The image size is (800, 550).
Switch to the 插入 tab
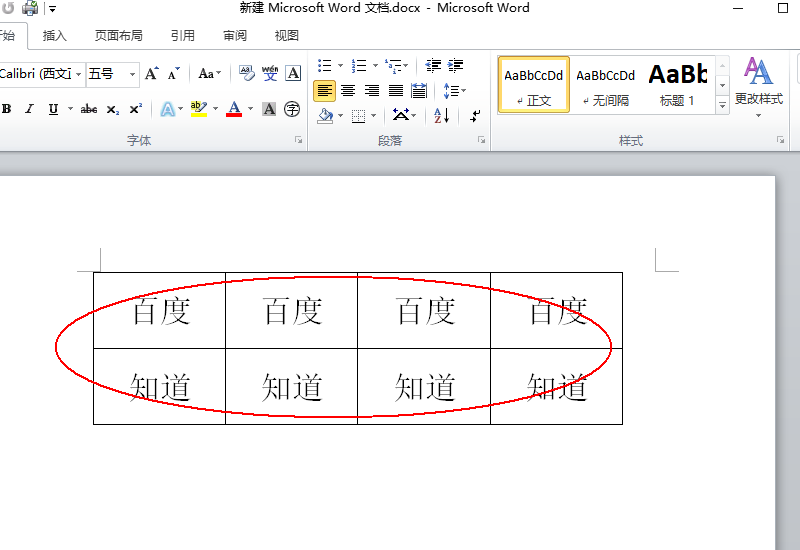[54, 36]
